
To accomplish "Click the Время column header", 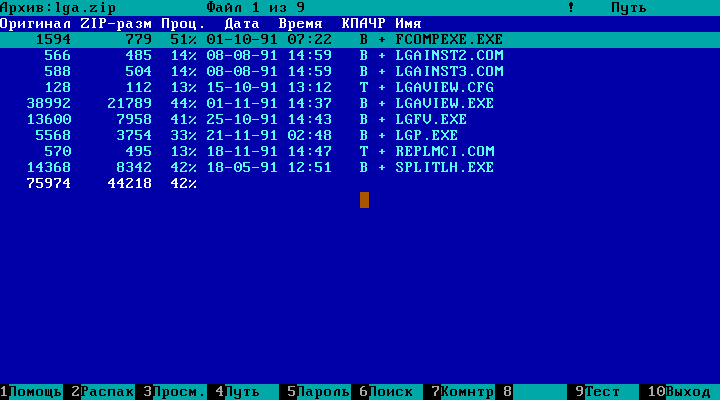I will [x=301, y=24].
